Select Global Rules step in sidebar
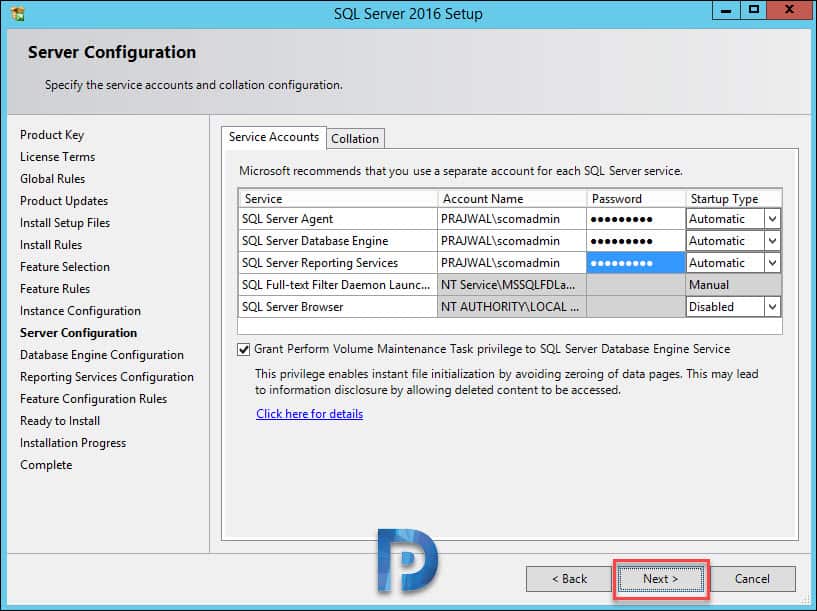The height and width of the screenshot is (611, 817). (x=53, y=179)
